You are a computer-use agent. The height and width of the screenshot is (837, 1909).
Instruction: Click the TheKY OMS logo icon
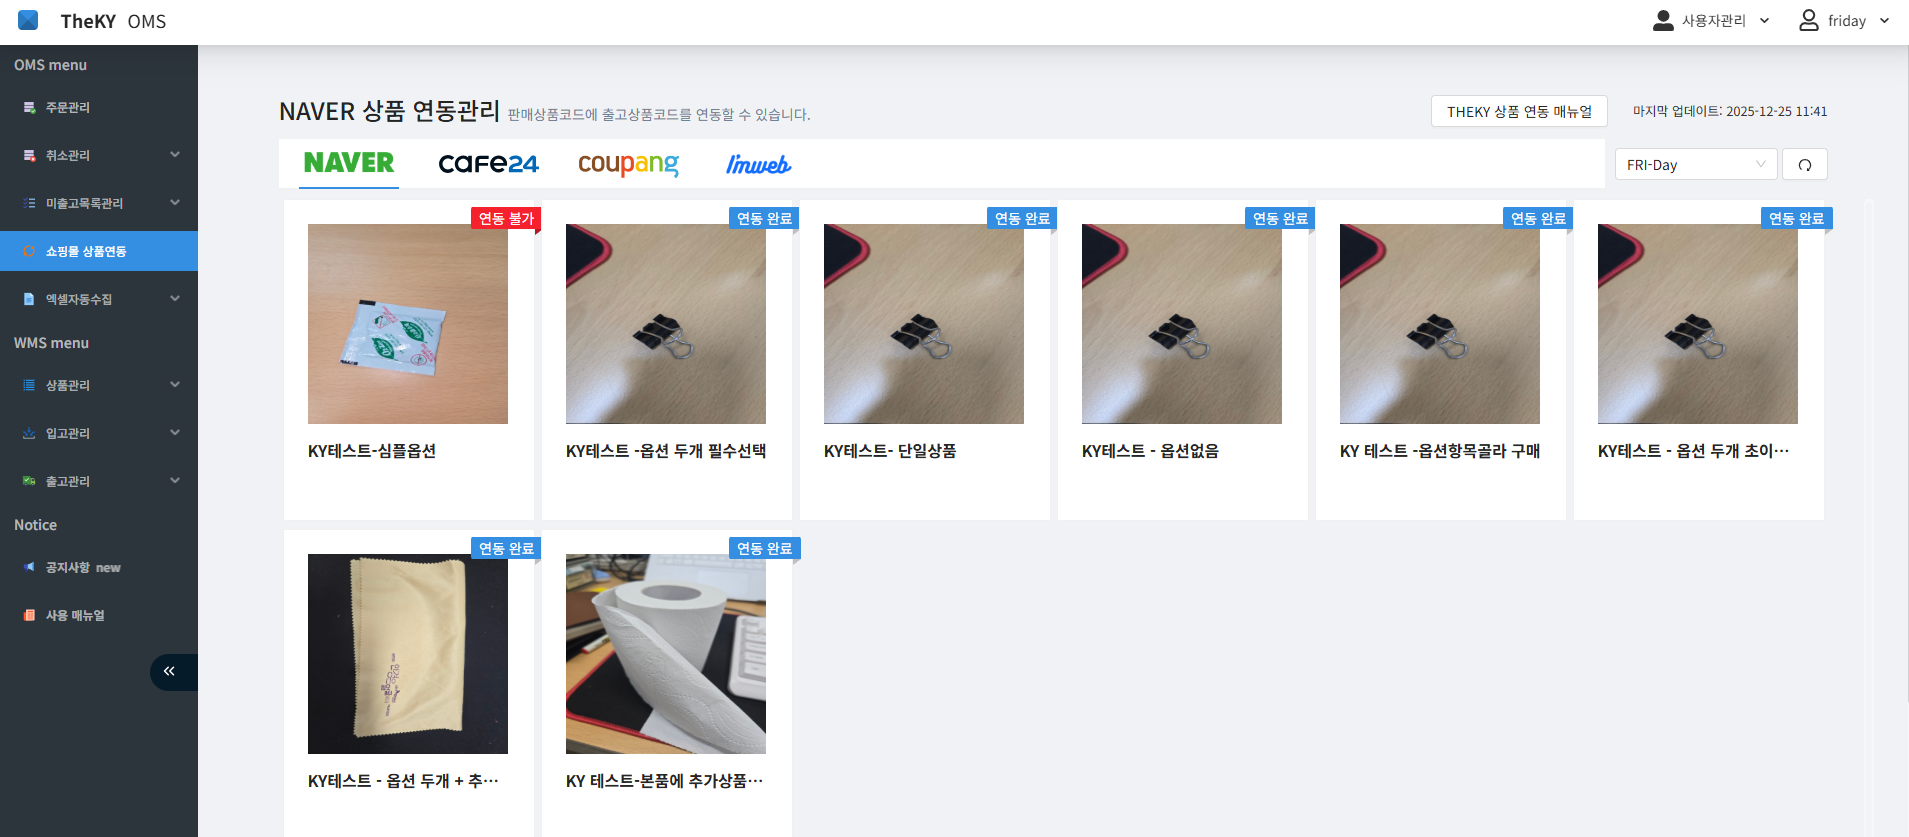pos(28,21)
